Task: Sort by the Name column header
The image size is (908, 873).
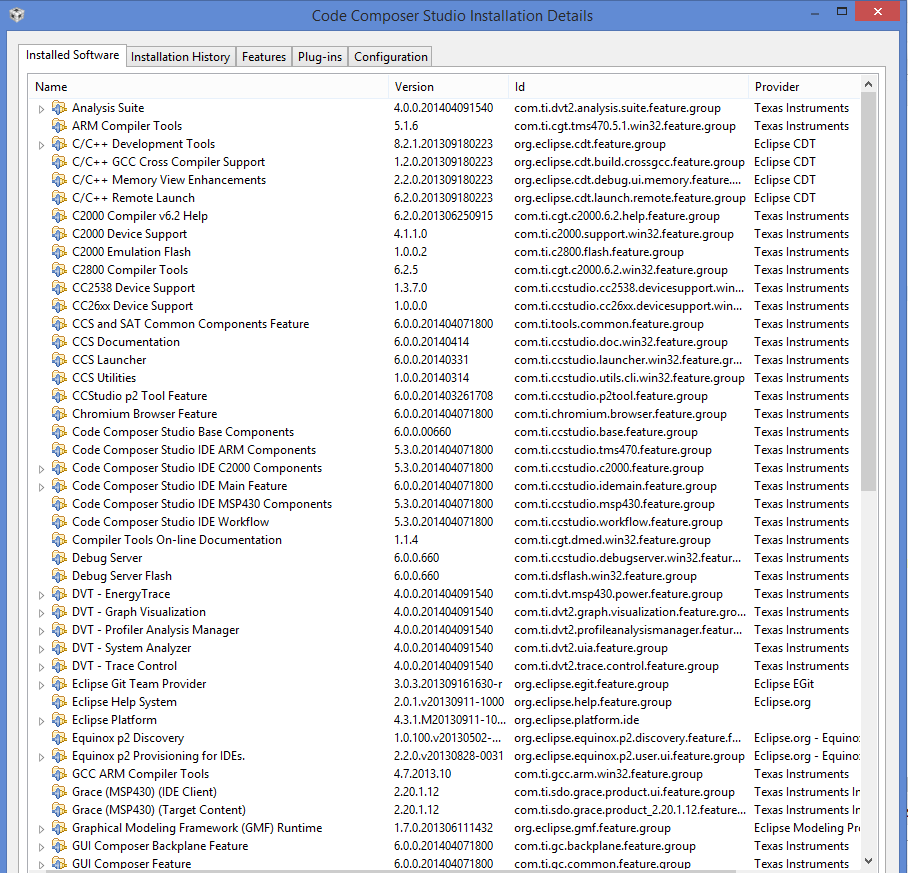Action: point(208,87)
